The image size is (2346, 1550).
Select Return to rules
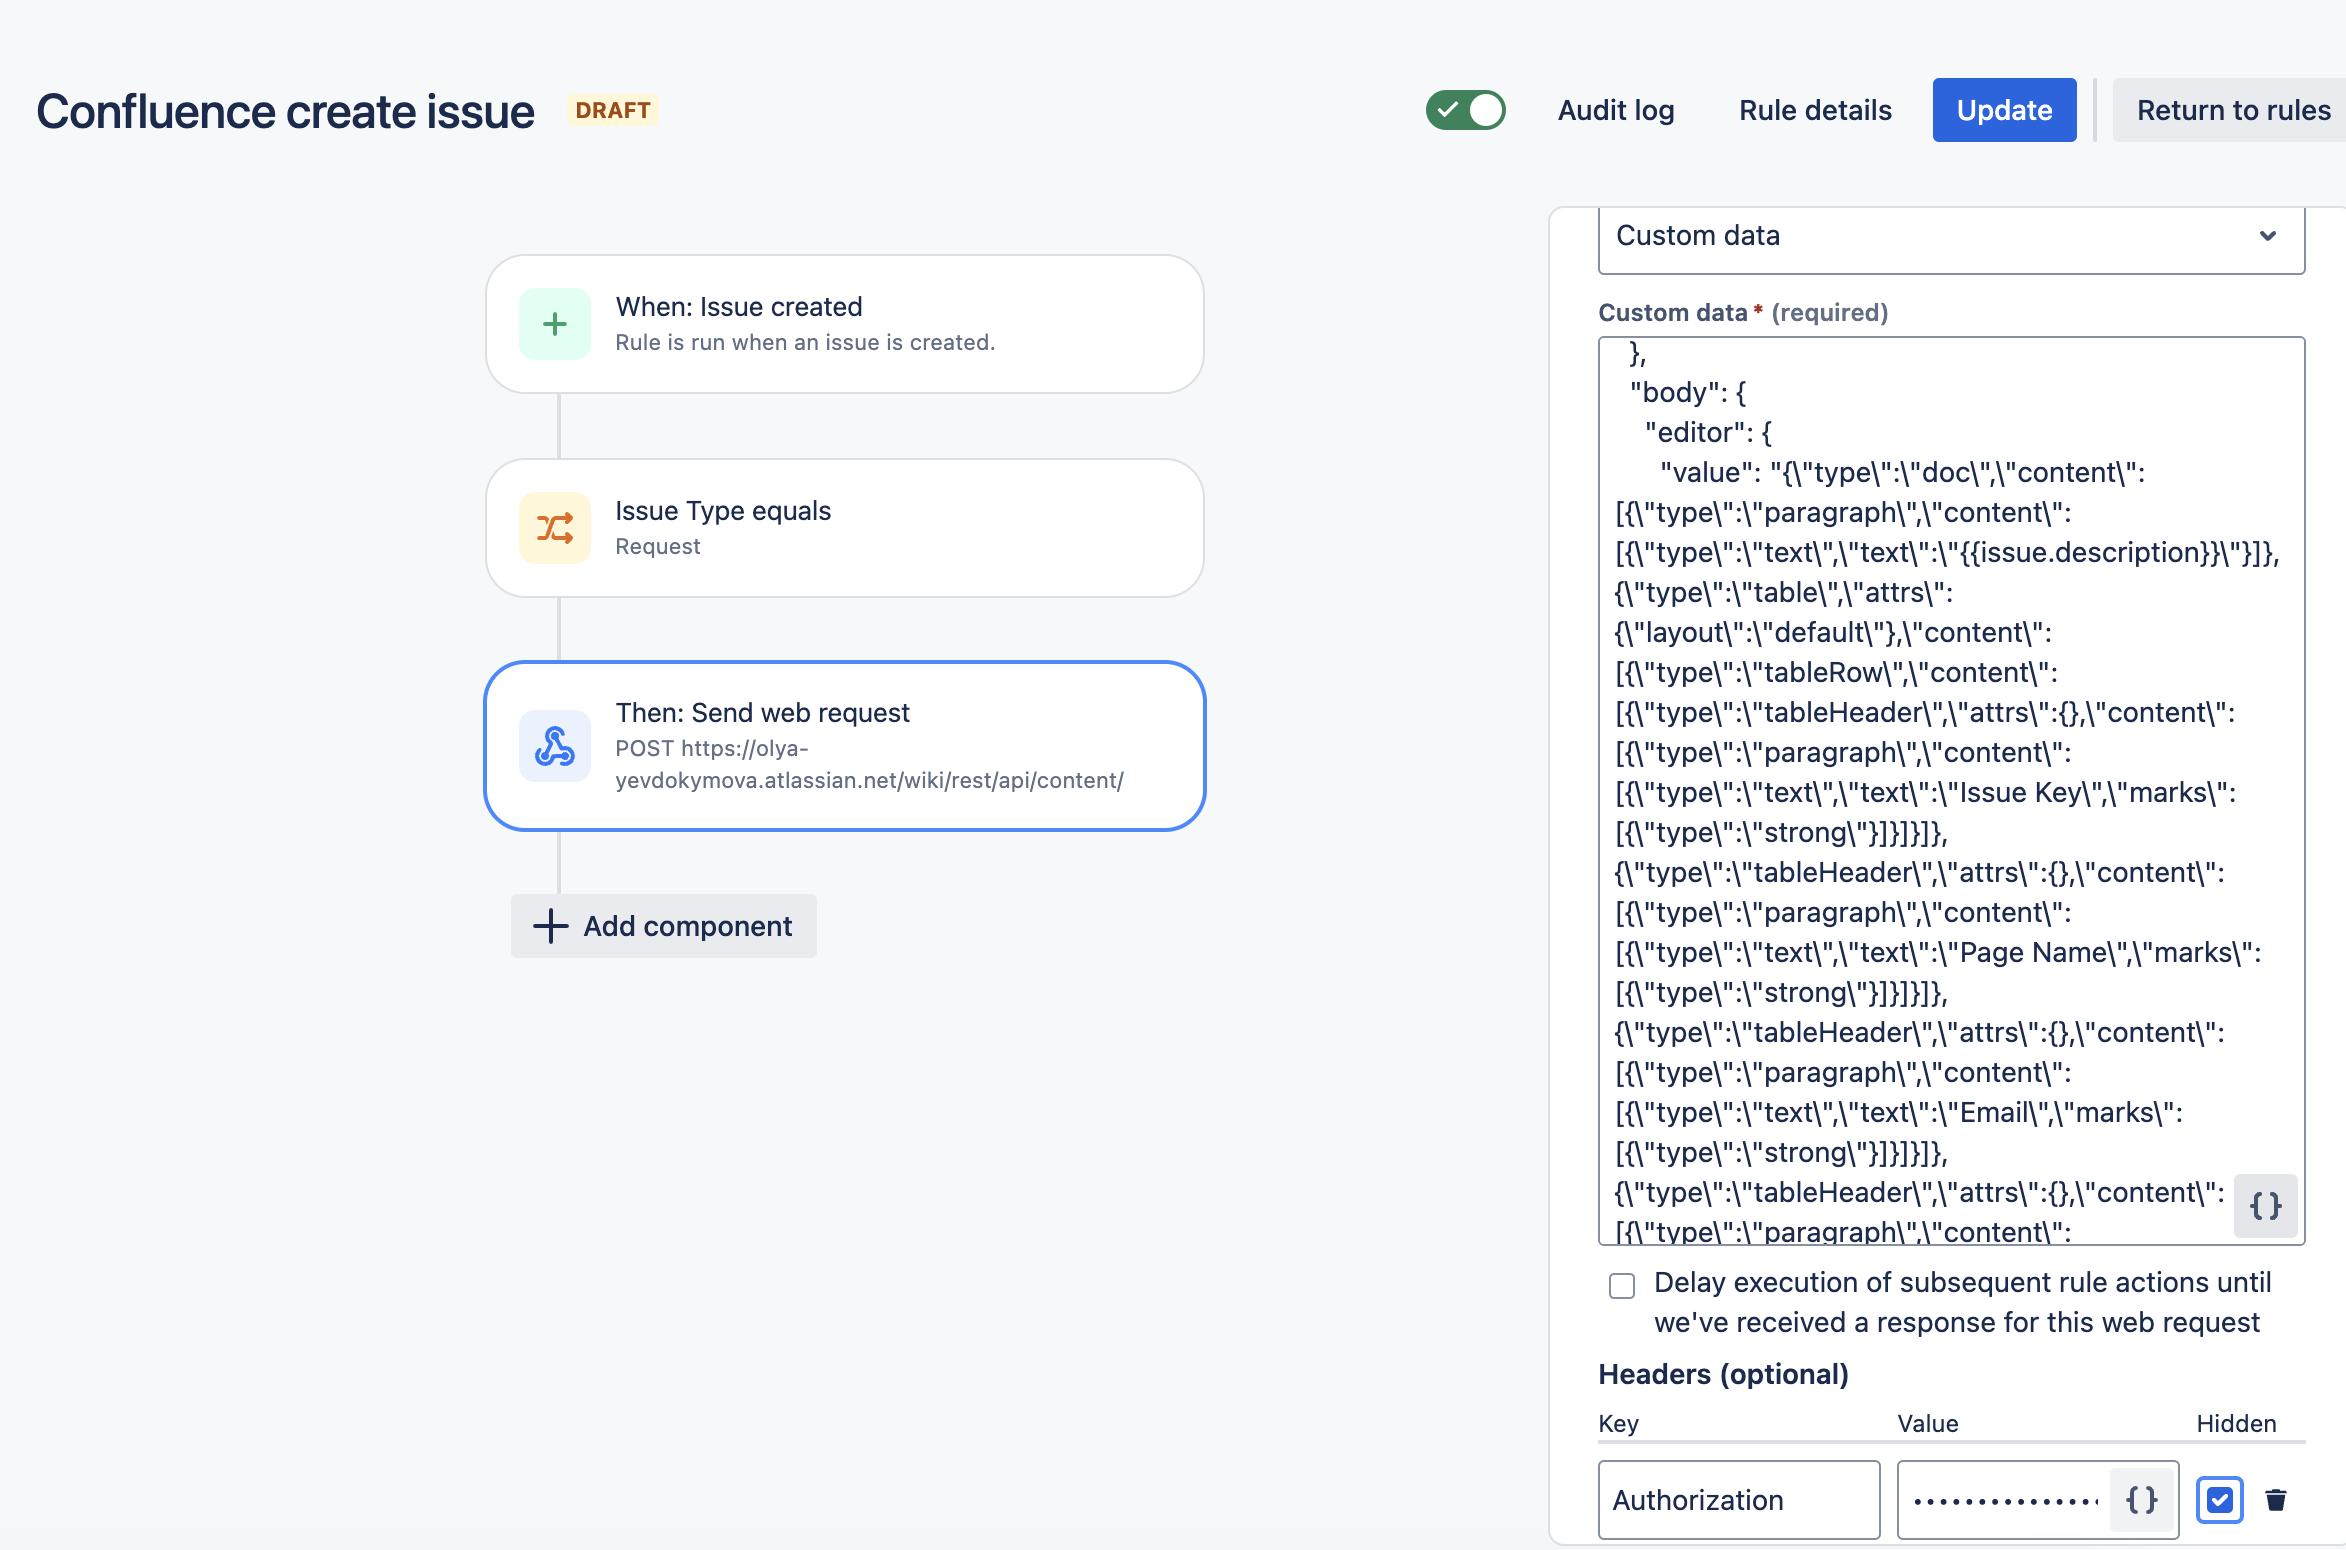2231,110
